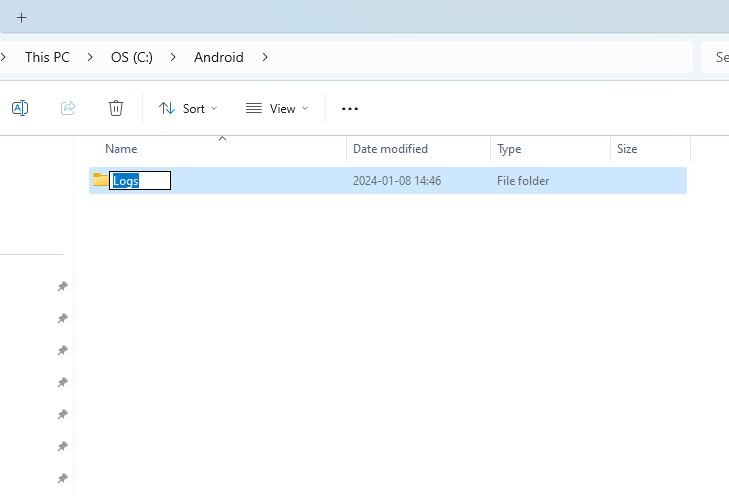Expand the chevron before This PC
This screenshot has width=729, height=496.
[3, 57]
